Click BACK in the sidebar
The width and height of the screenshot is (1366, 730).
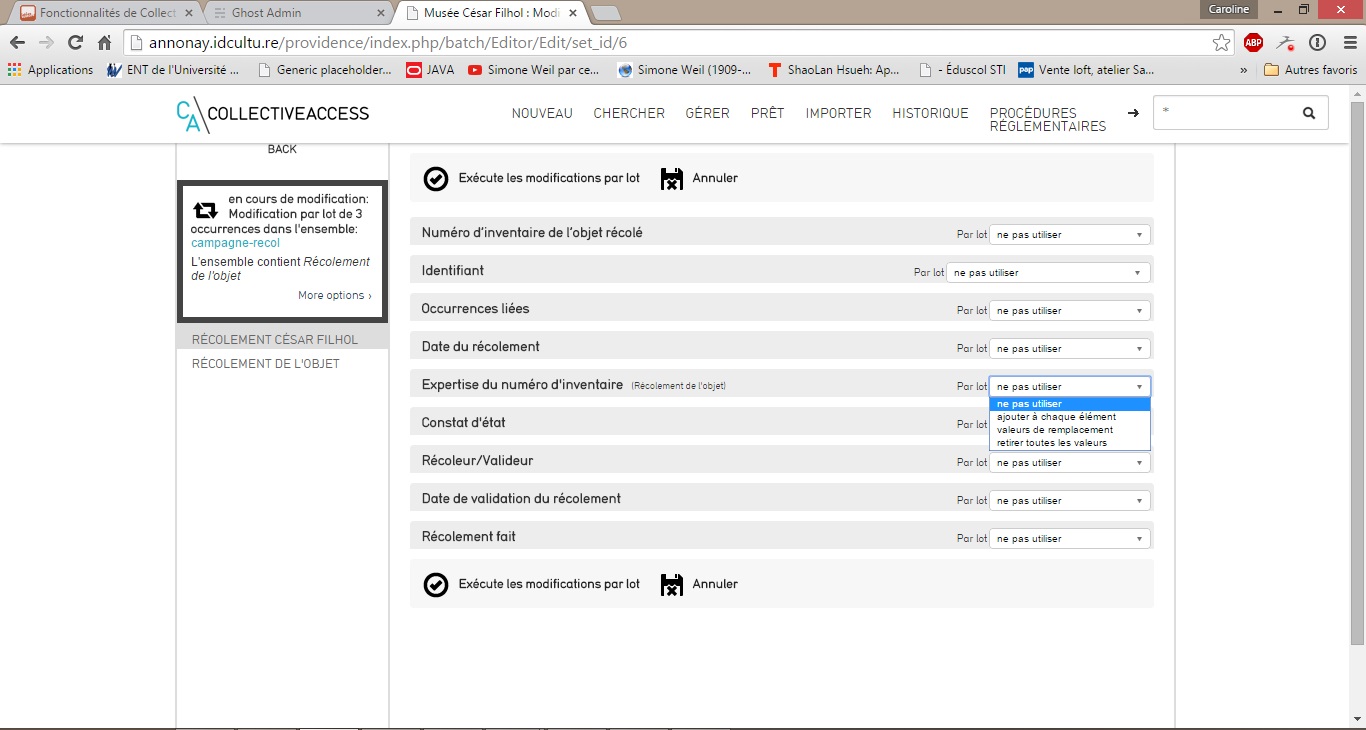tap(282, 149)
